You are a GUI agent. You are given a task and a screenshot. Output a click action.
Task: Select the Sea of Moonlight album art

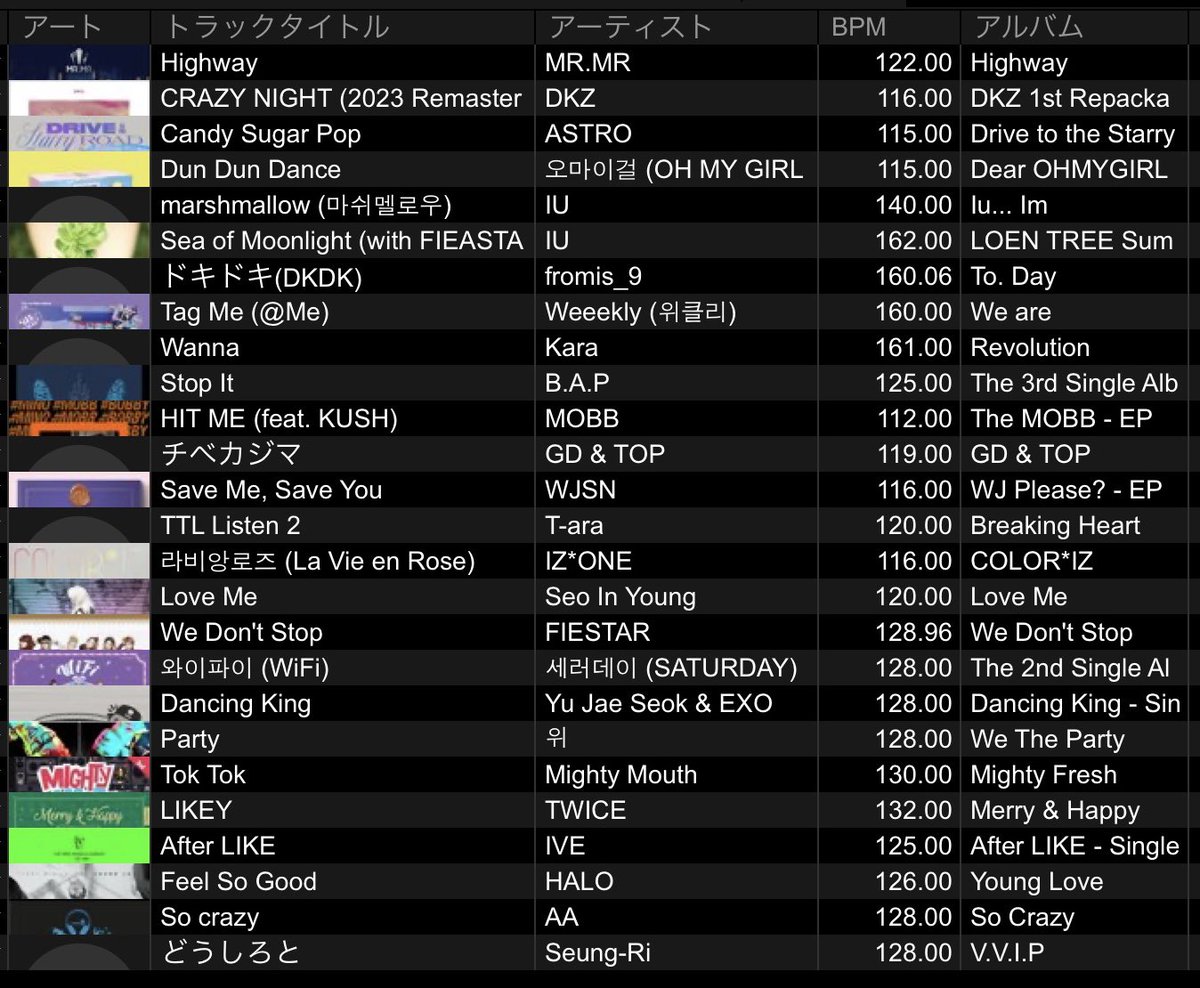(79, 241)
